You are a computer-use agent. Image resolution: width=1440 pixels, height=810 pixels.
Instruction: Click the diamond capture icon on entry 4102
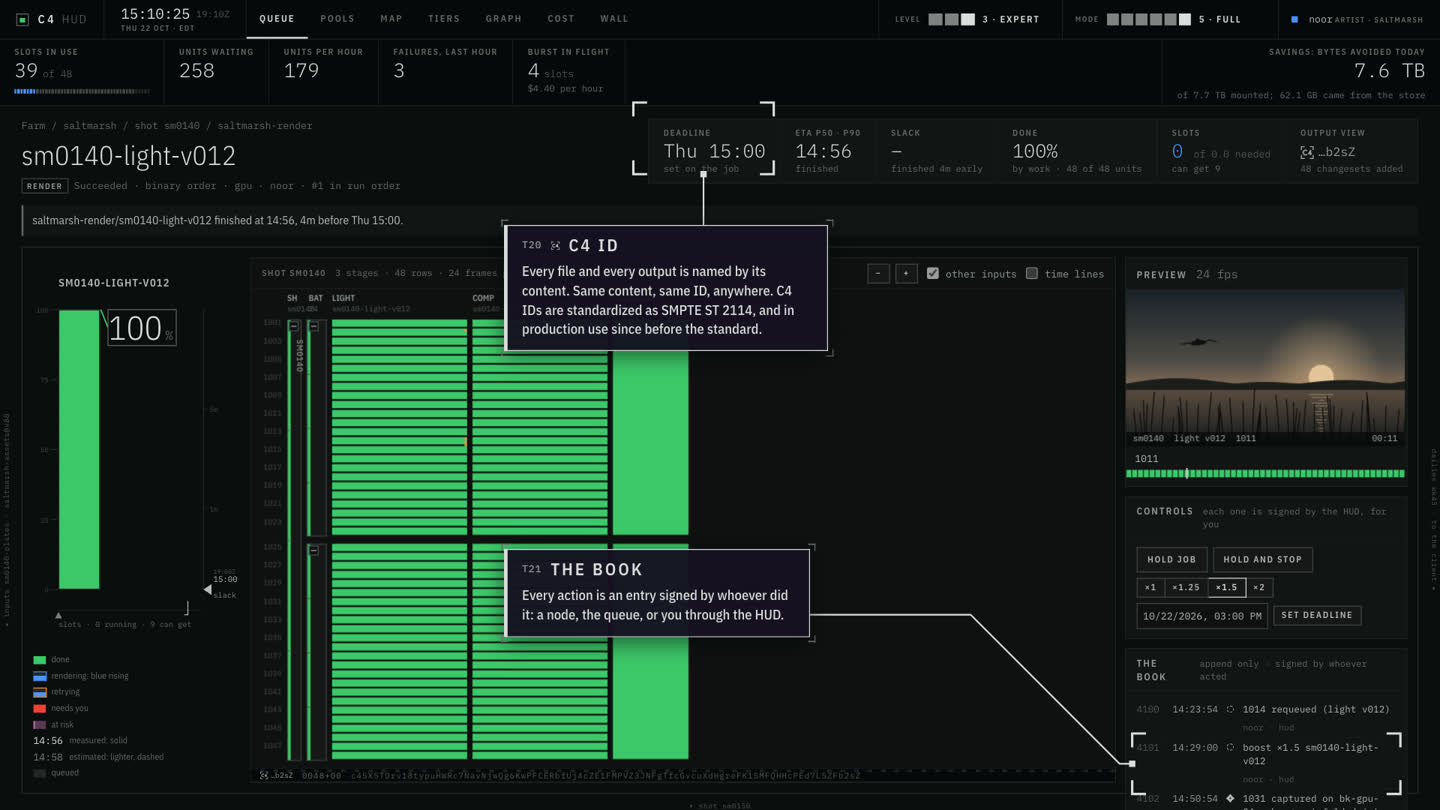1230,798
